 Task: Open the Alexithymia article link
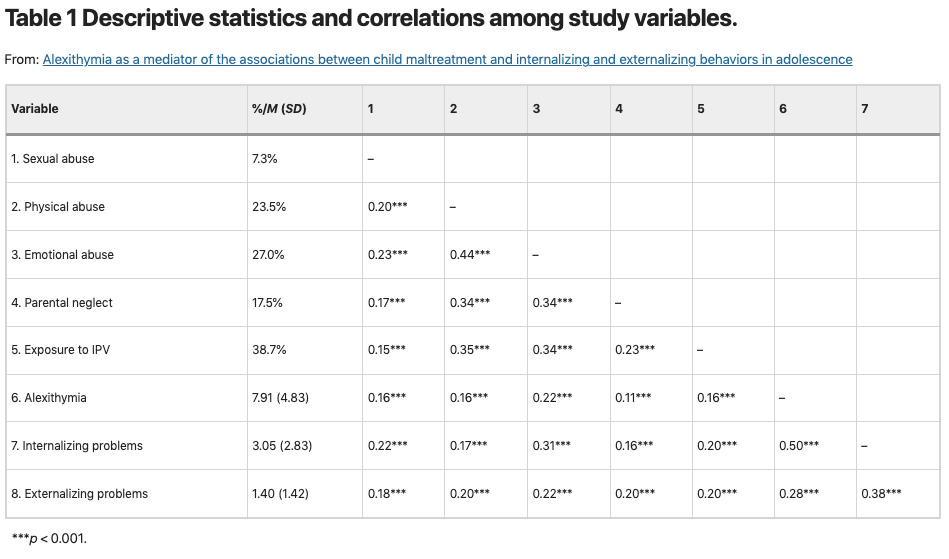pos(447,60)
